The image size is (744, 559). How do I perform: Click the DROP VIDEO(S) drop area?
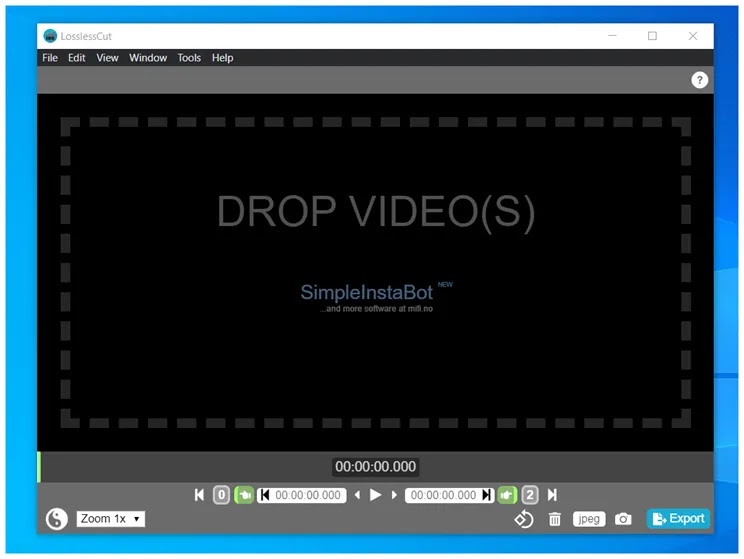click(375, 272)
